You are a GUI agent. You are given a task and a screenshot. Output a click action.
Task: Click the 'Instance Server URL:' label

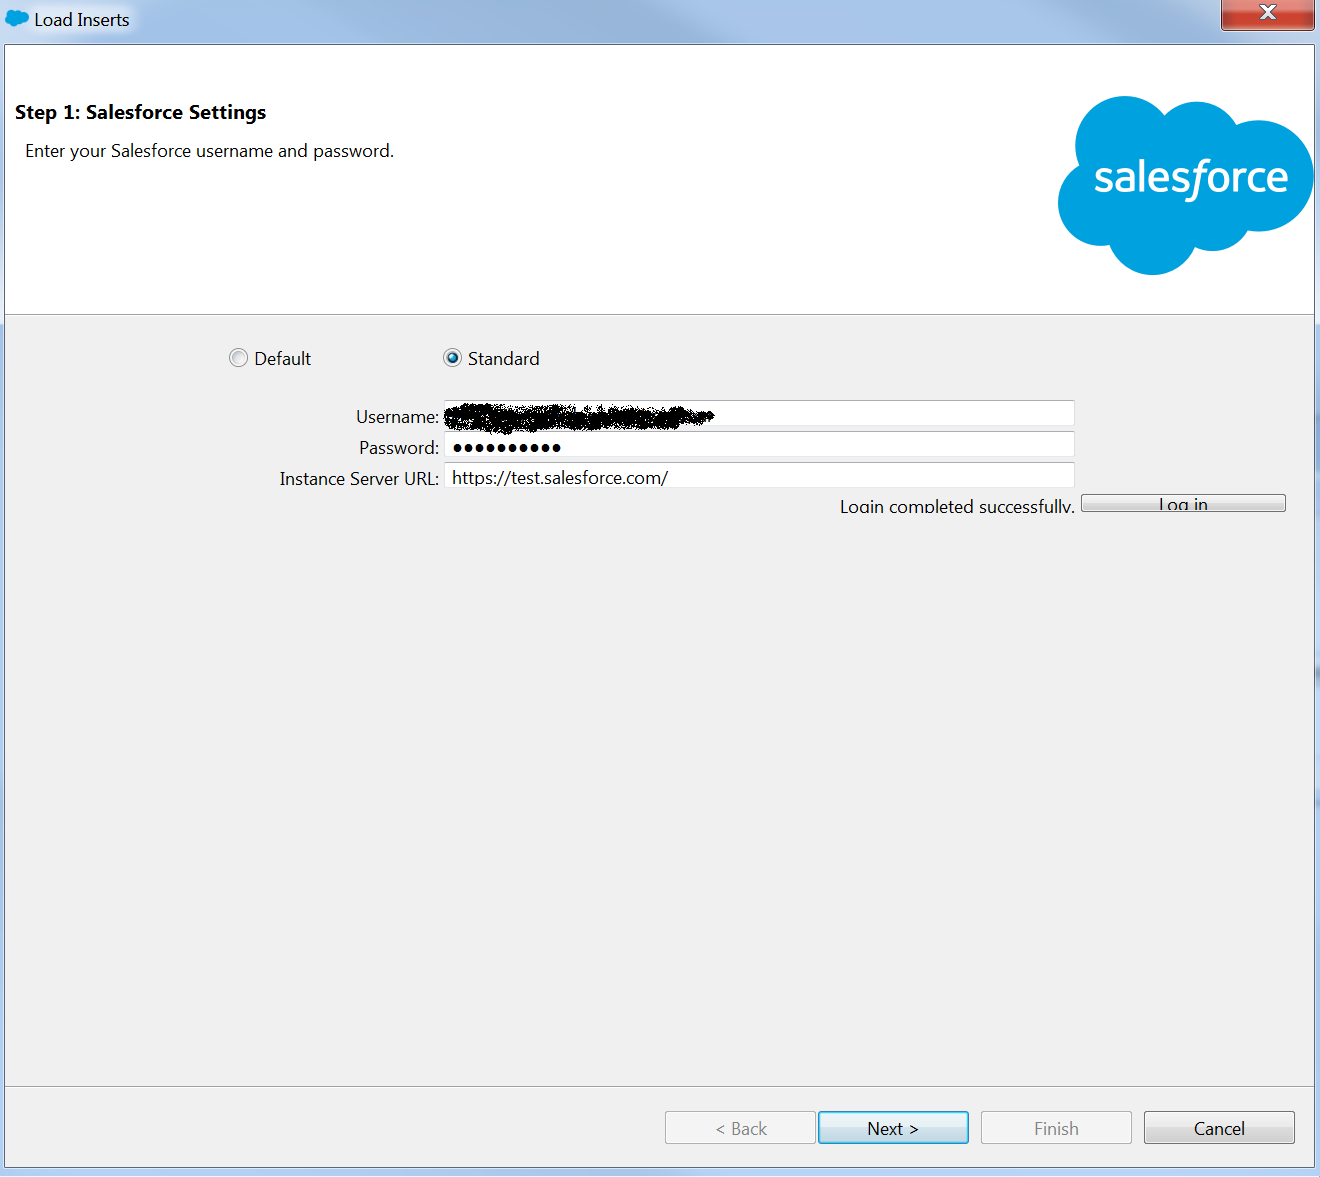(x=359, y=479)
